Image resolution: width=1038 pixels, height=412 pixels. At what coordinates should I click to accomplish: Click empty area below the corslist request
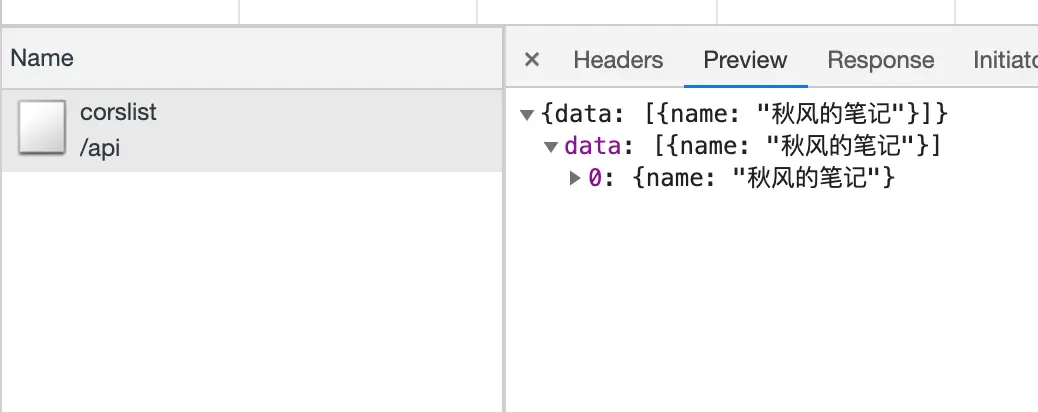(x=252, y=291)
